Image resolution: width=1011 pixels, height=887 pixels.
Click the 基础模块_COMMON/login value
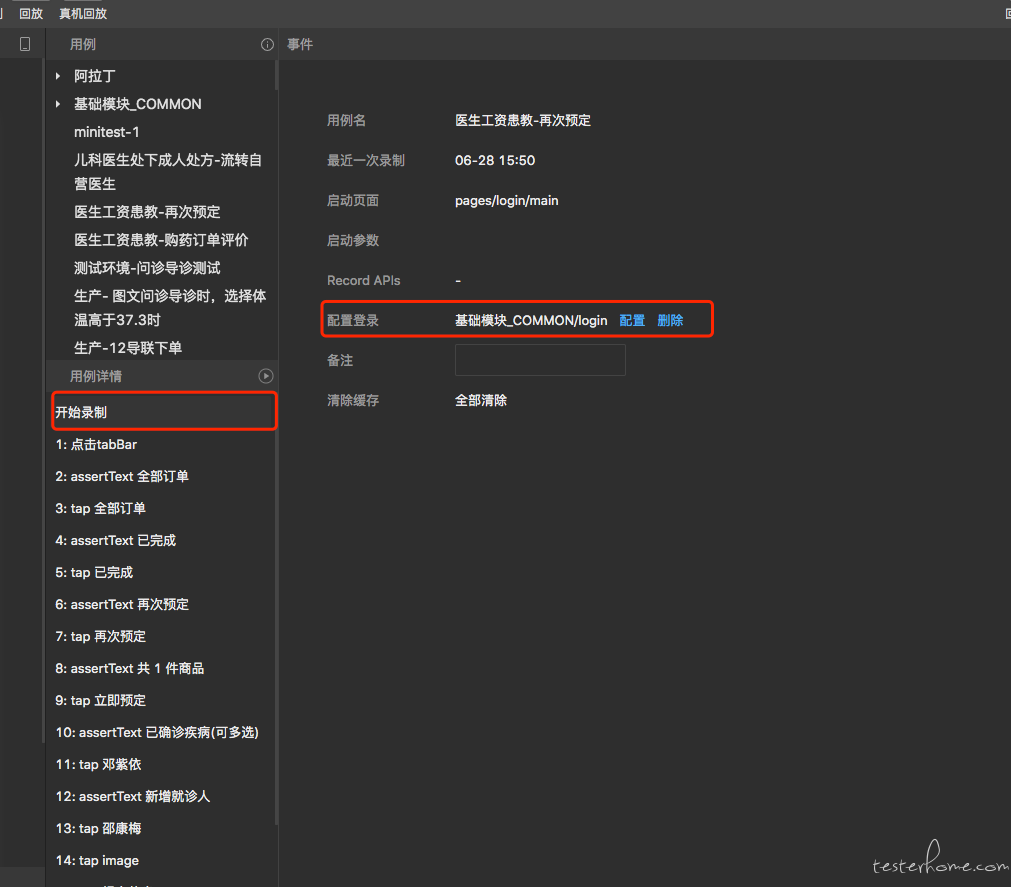[531, 320]
